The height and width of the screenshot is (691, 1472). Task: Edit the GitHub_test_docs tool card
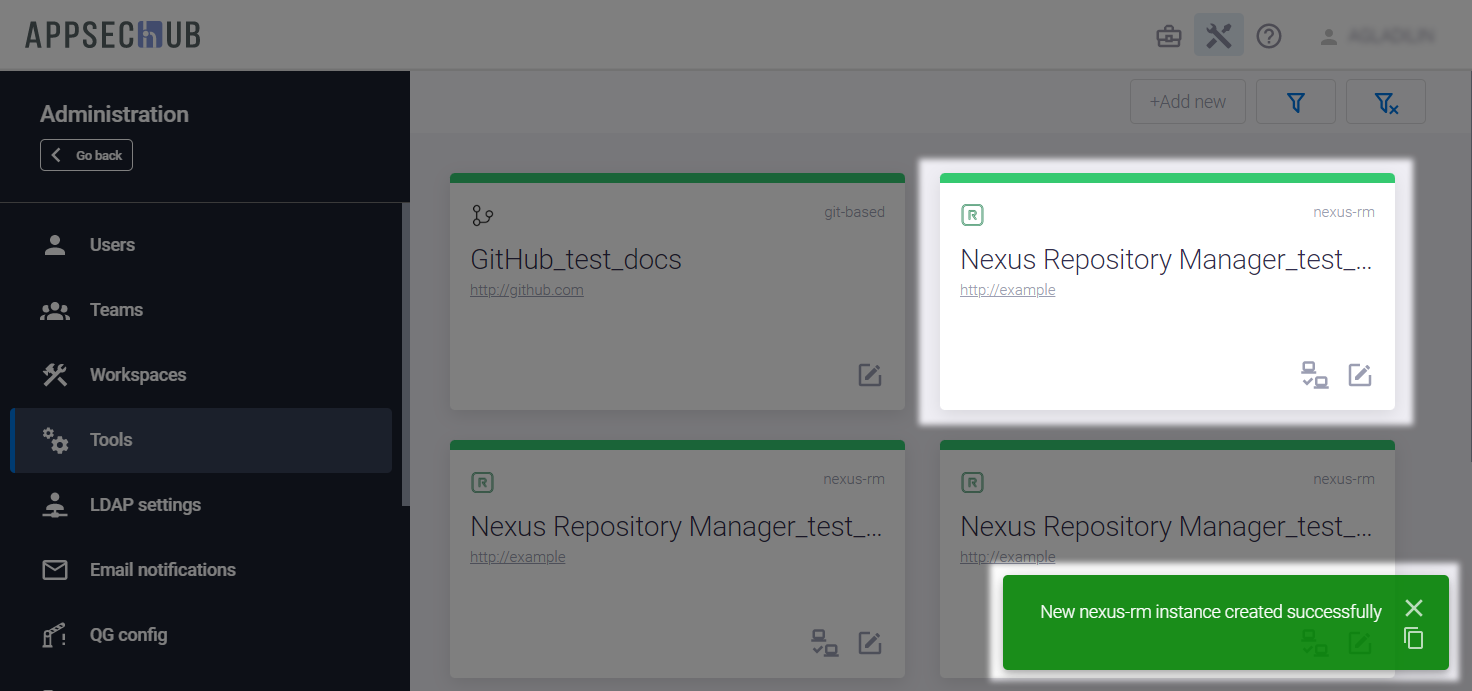click(870, 375)
